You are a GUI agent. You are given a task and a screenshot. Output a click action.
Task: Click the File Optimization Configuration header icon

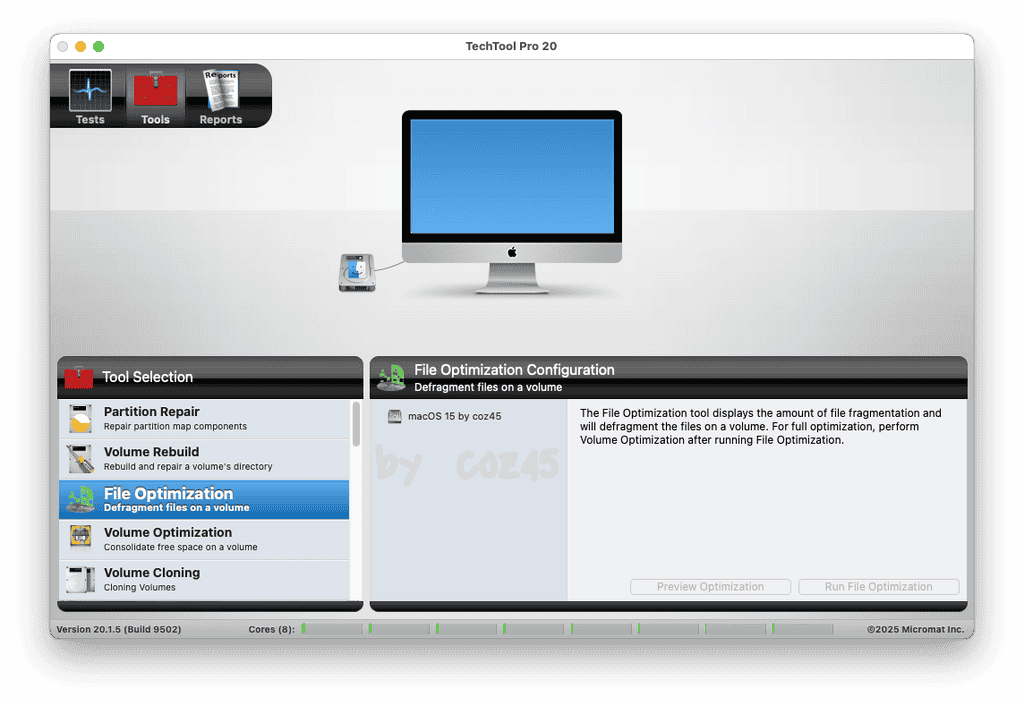coord(392,377)
